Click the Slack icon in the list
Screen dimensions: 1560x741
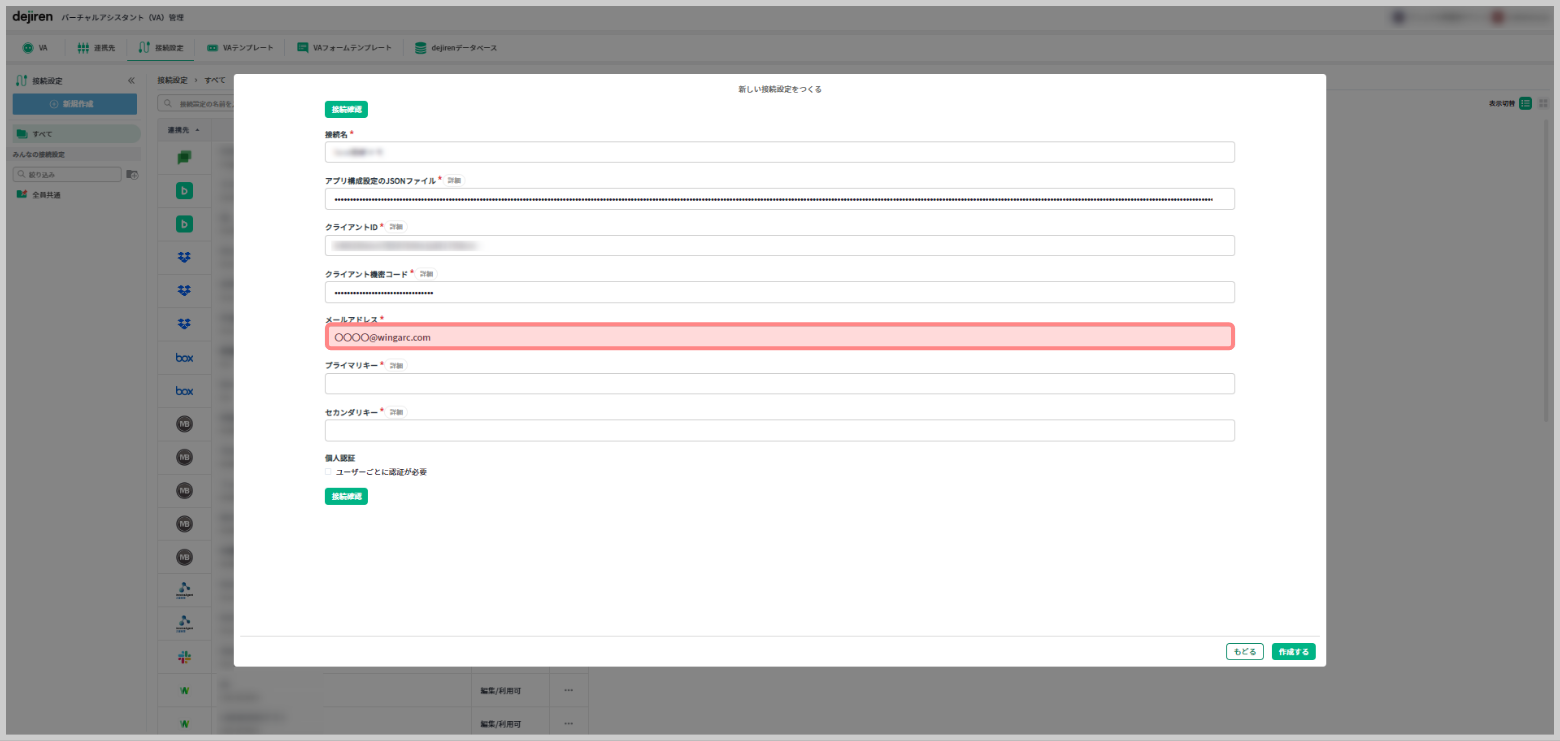[184, 657]
